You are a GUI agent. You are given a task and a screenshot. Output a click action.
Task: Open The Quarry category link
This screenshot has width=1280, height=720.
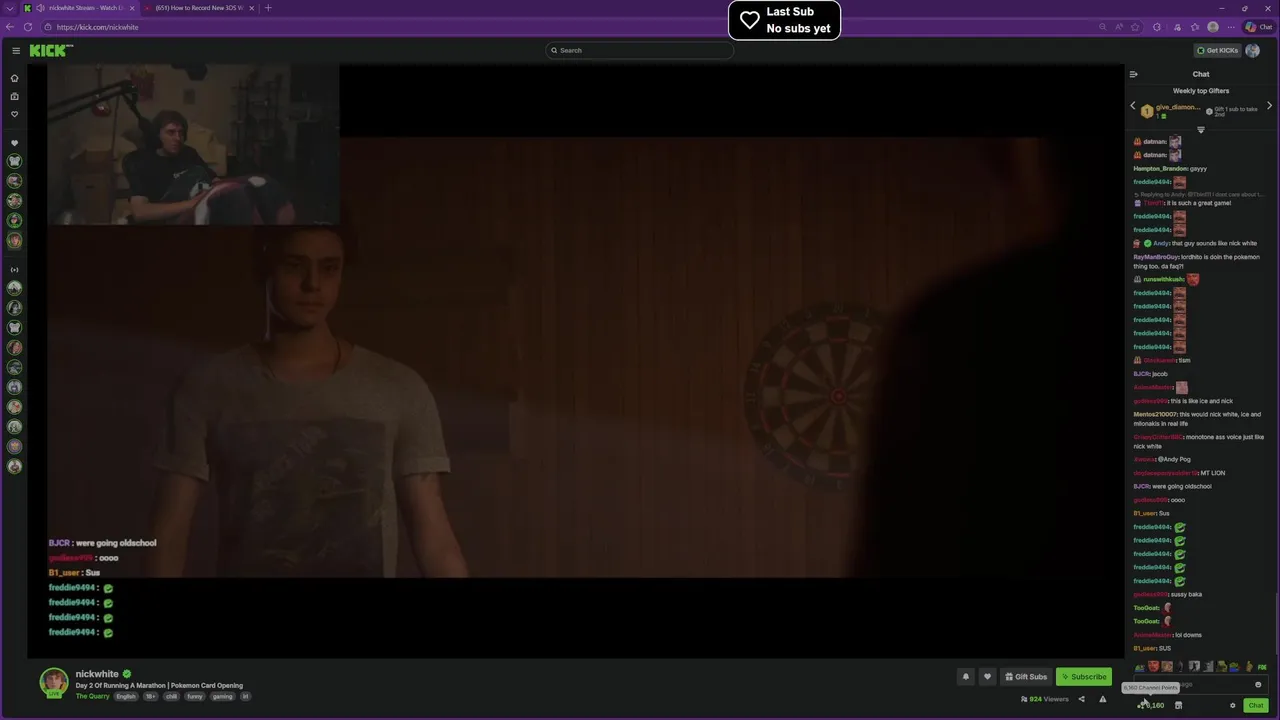point(92,696)
